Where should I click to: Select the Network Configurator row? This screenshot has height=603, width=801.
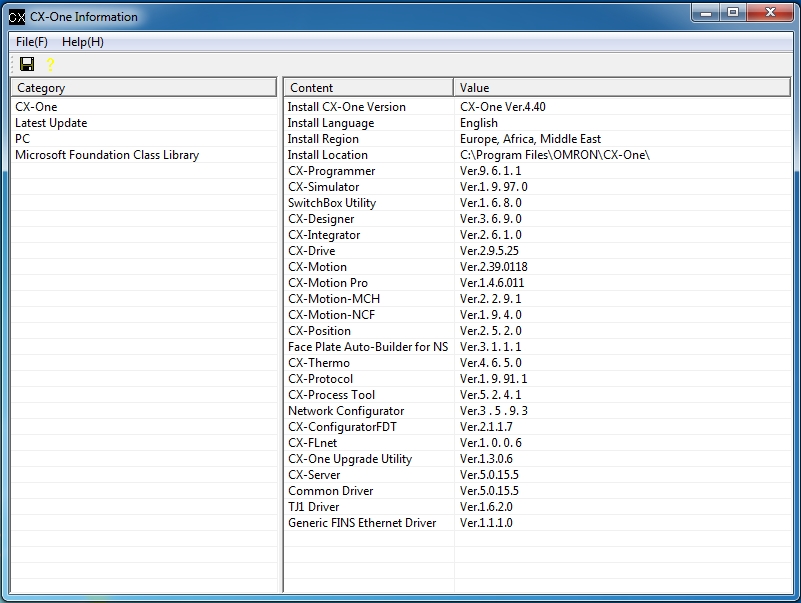(x=537, y=411)
